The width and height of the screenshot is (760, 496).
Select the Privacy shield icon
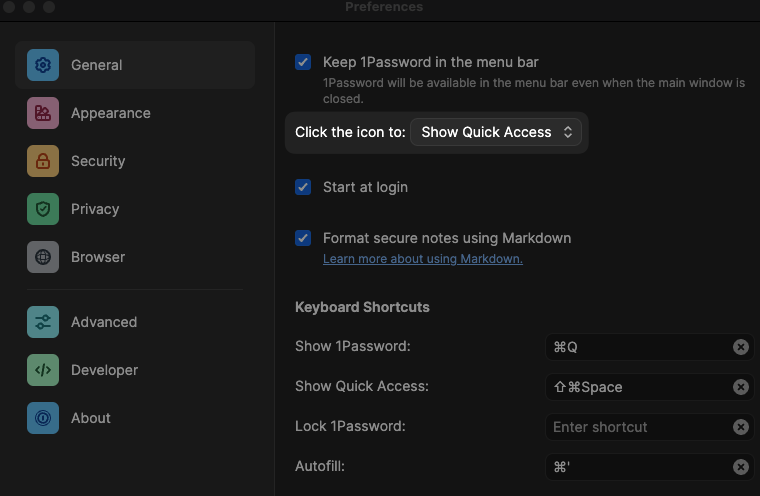point(43,209)
